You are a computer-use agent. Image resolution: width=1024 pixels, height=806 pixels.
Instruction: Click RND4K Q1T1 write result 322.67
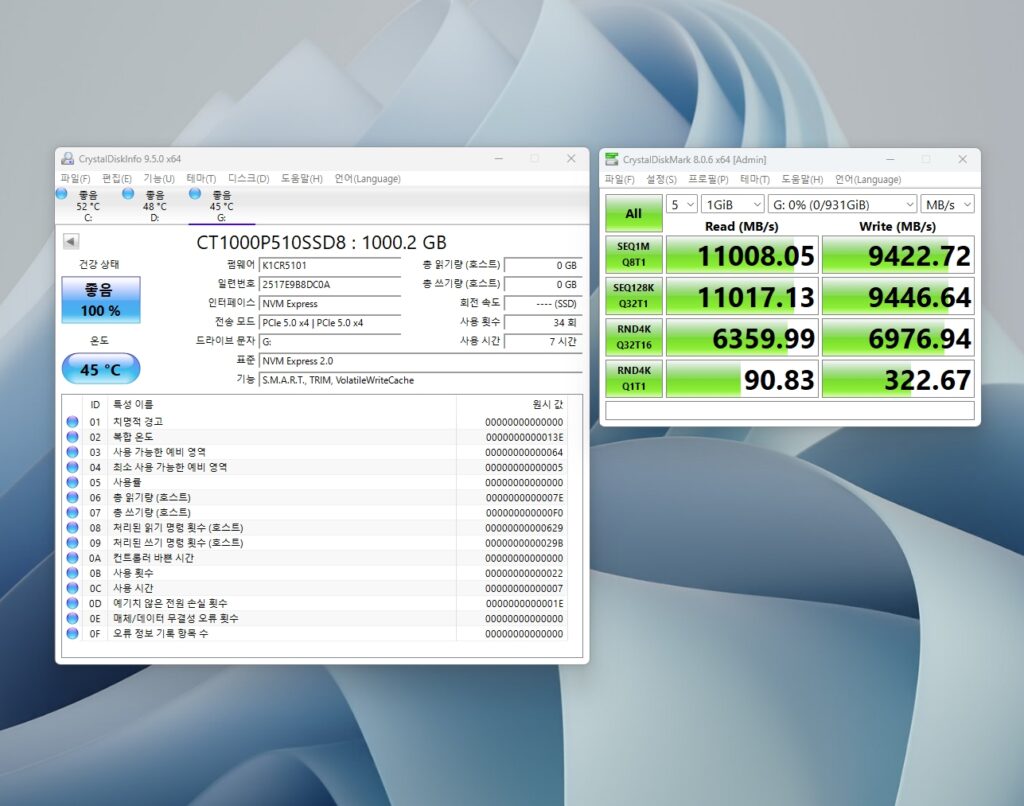coord(898,379)
